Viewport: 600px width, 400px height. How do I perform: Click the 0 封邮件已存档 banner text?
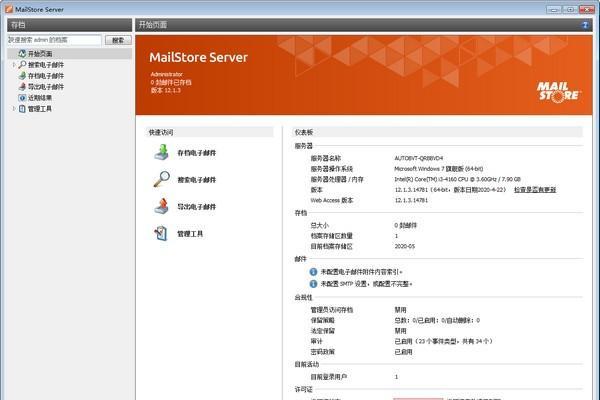point(171,82)
